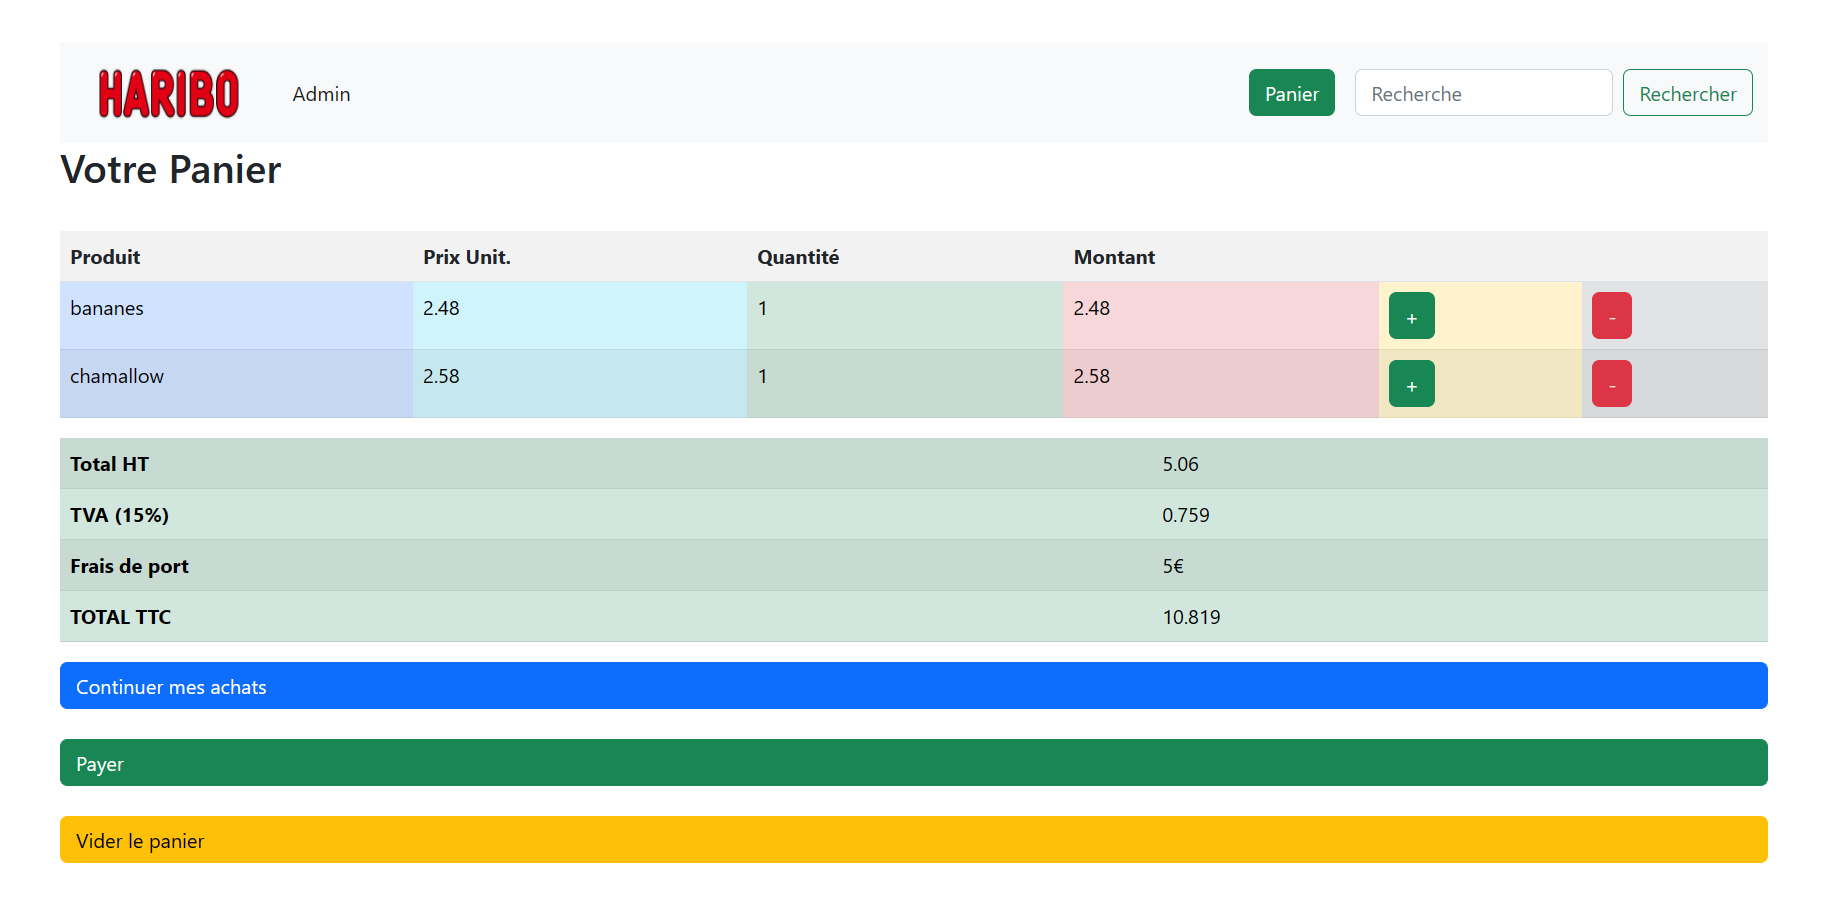Viewport: 1821px width, 897px height.
Task: Click the Votre Panier heading
Action: [x=171, y=170]
